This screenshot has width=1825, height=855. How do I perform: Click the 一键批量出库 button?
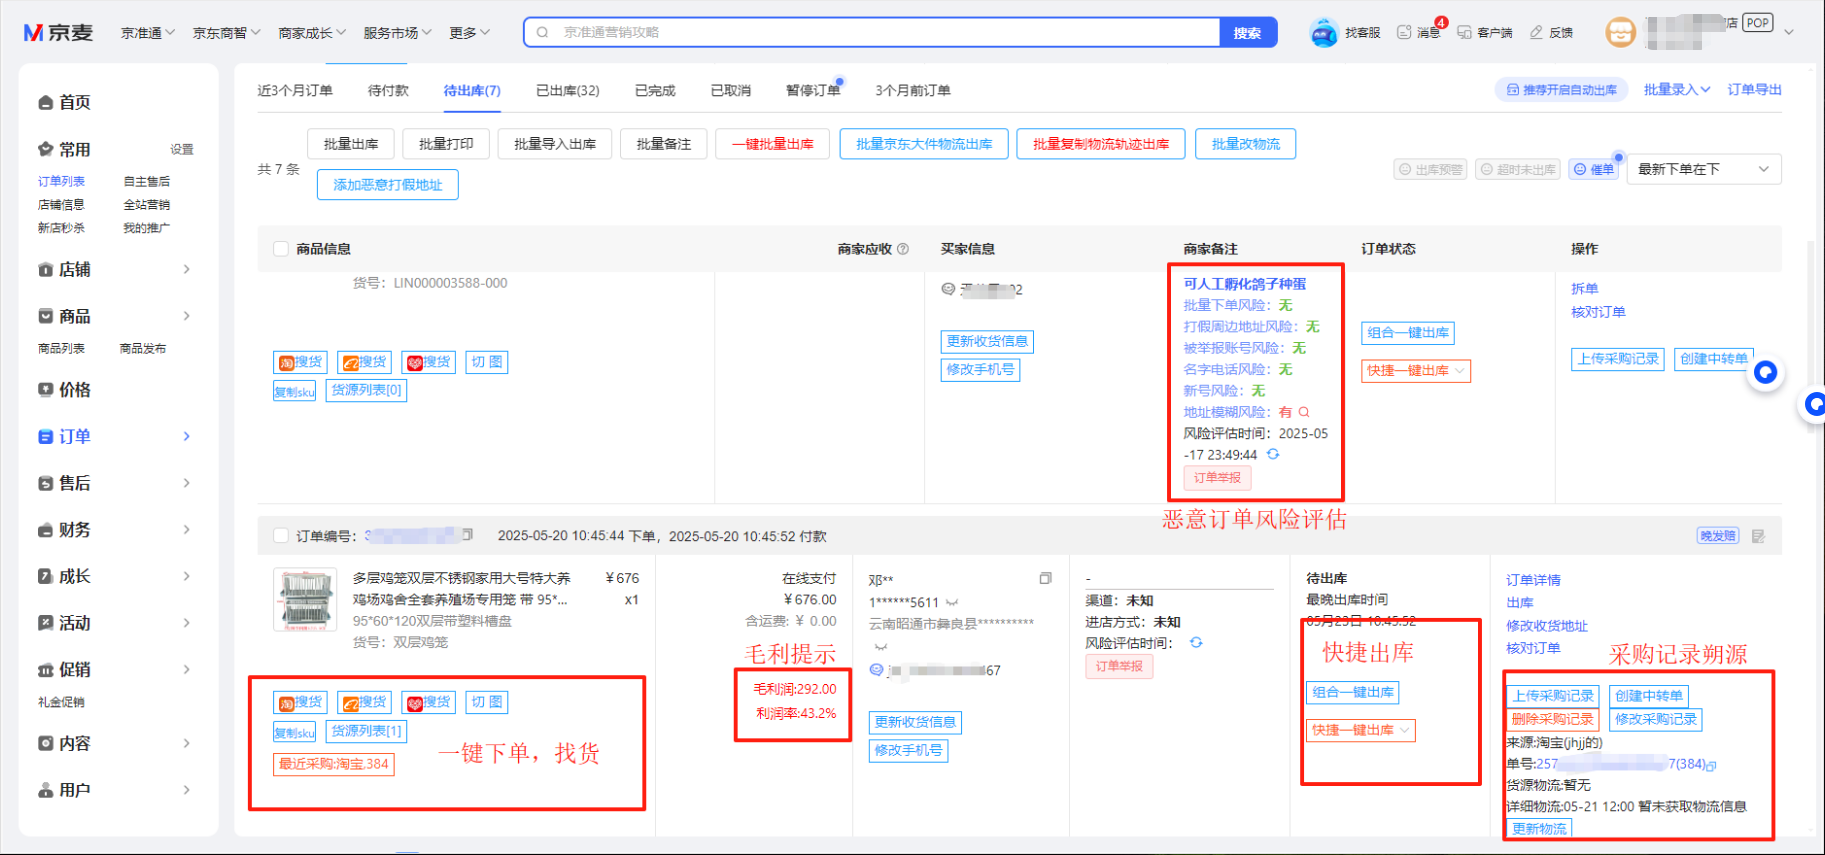tap(772, 144)
